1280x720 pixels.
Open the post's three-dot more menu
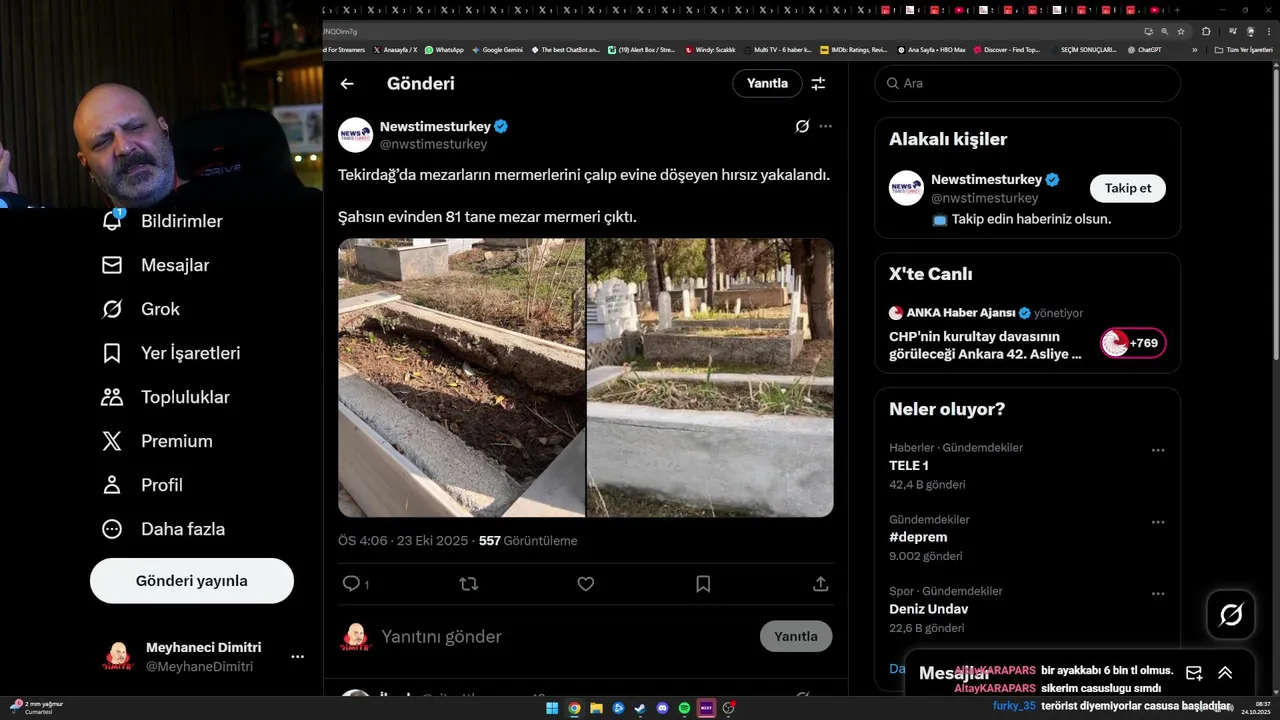[x=825, y=126]
